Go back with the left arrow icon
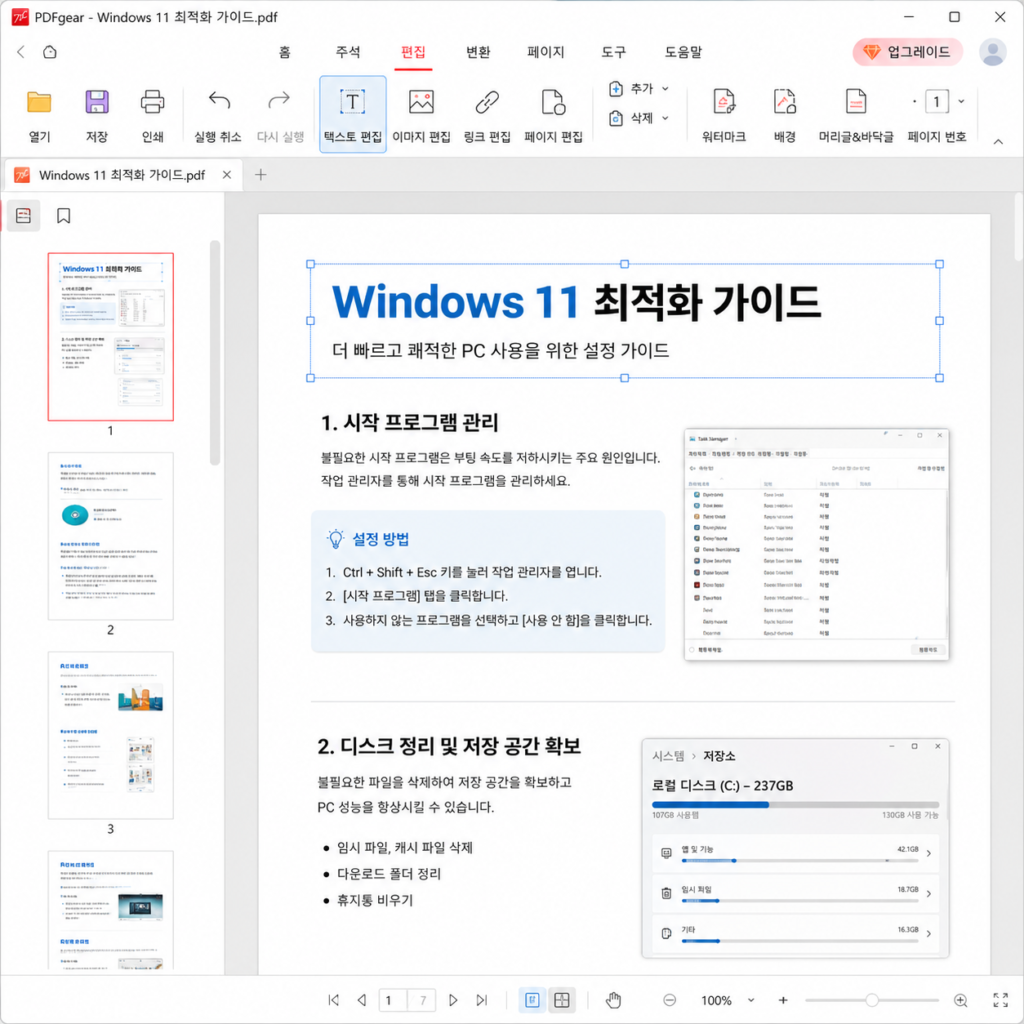Viewport: 1024px width, 1024px height. [x=21, y=52]
